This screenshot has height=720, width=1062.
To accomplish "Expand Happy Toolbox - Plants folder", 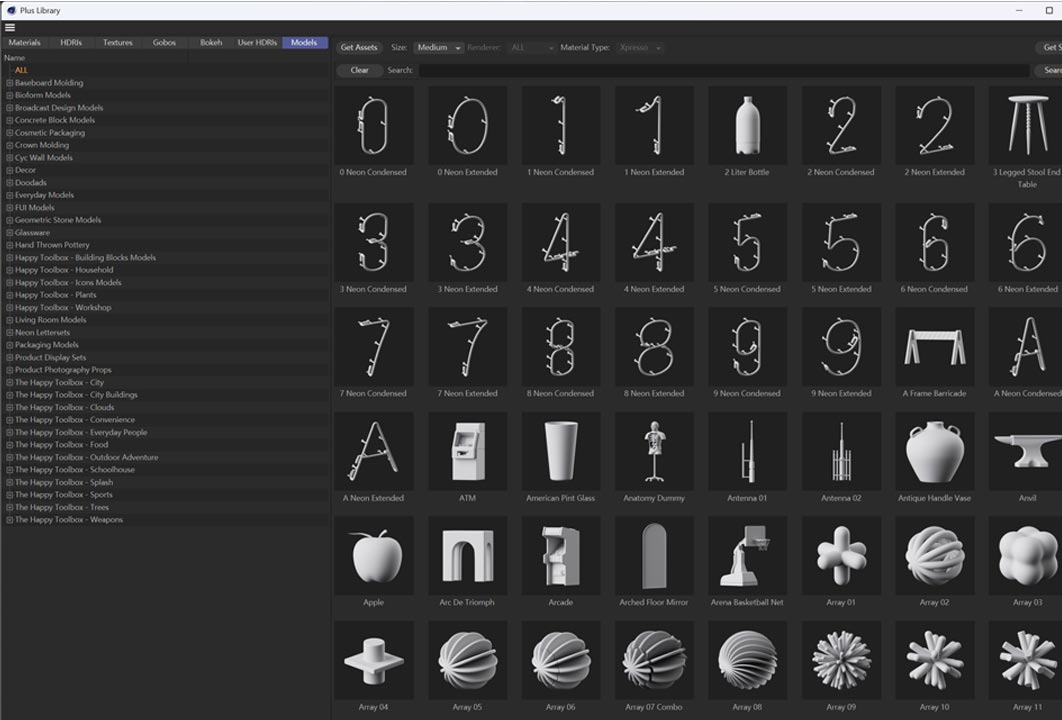I will point(10,295).
